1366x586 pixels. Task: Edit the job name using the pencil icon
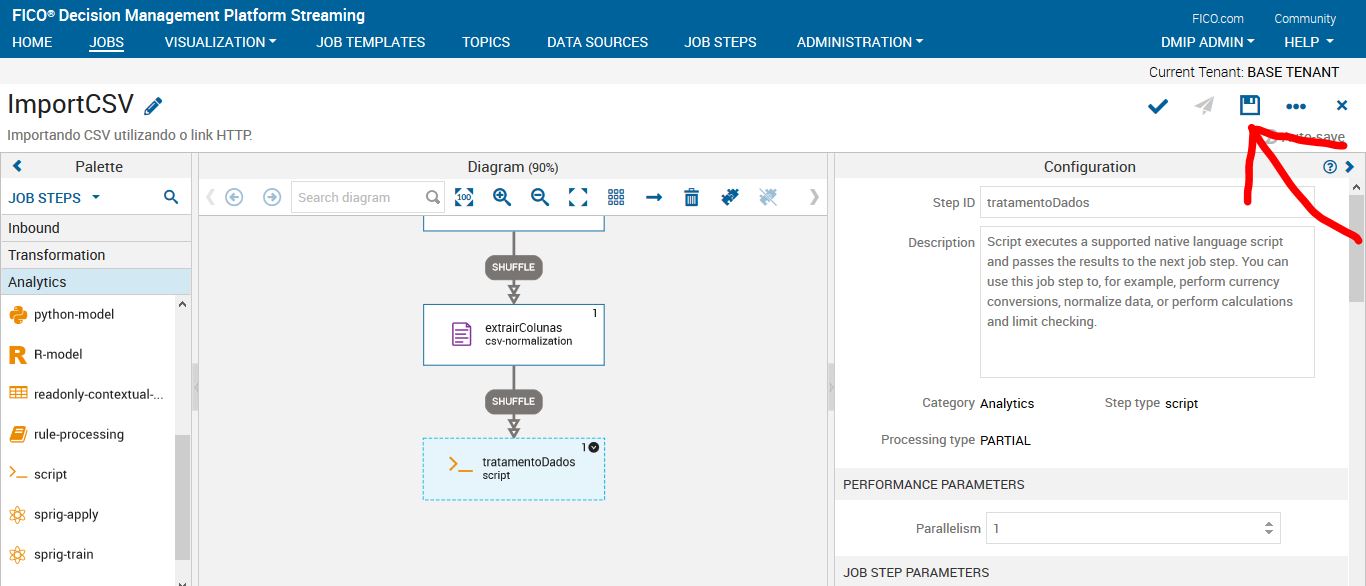pos(153,103)
